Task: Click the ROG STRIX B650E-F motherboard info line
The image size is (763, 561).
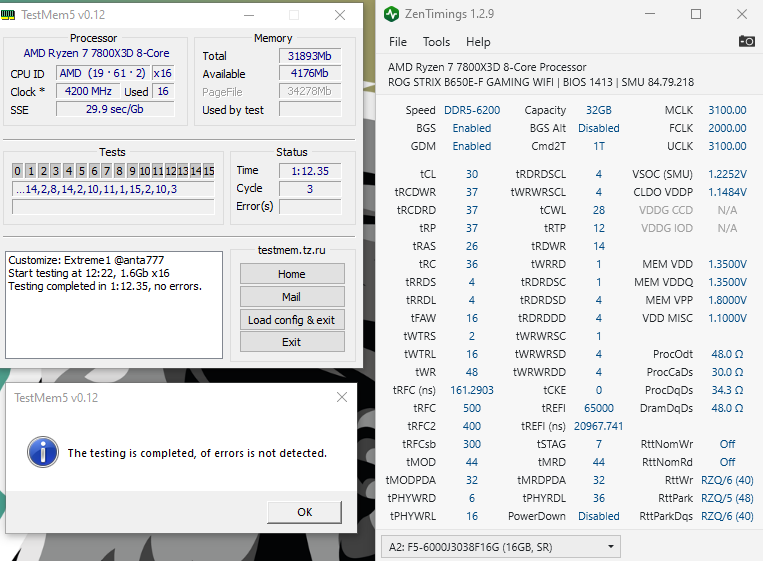Action: point(541,82)
